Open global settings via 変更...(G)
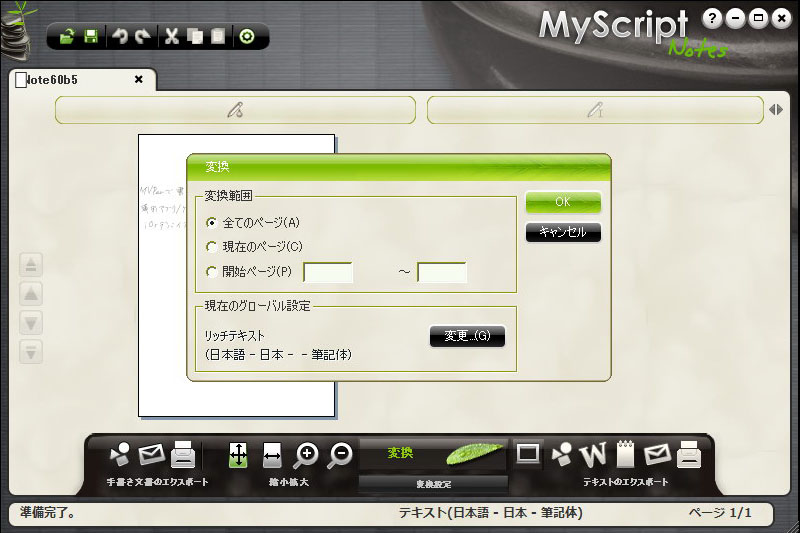The height and width of the screenshot is (533, 800). [467, 336]
